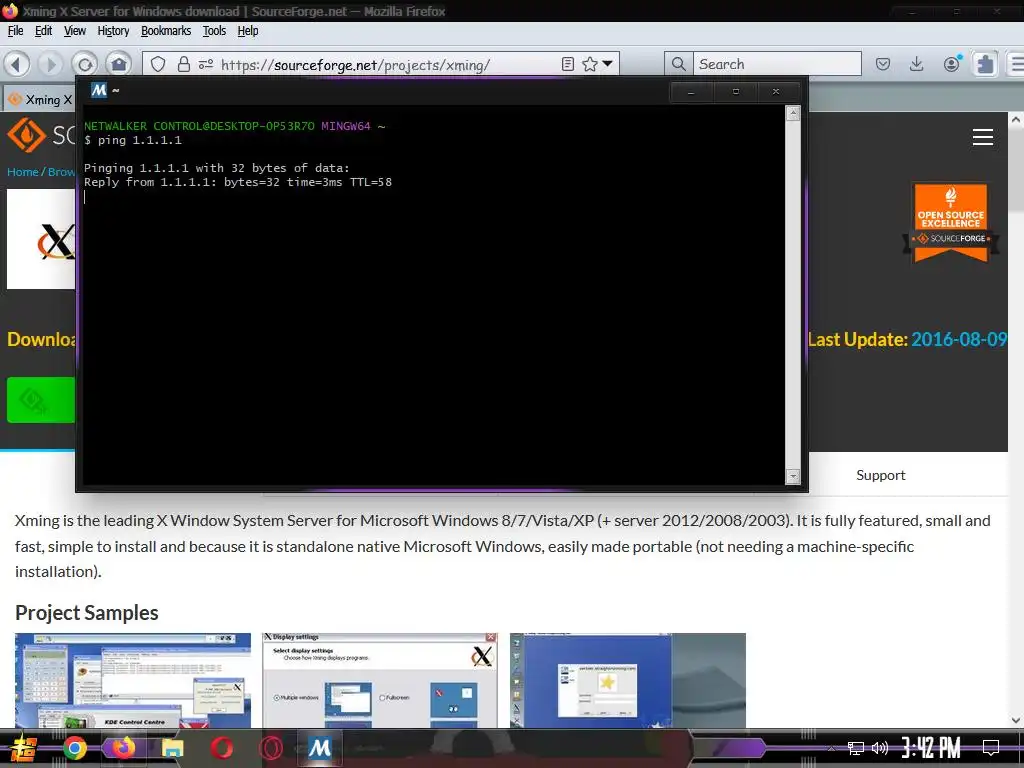Screen dimensions: 1024x768
Task: Reload the SourceForge page
Action: pyautogui.click(x=84, y=64)
